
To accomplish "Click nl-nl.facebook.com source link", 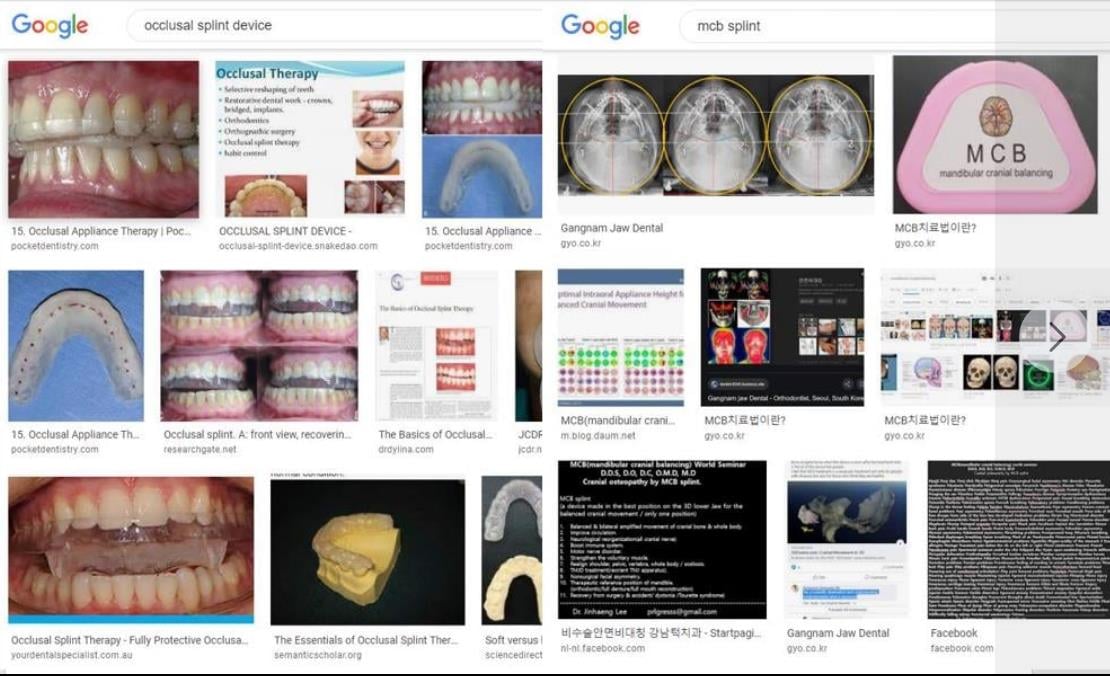I will point(602,648).
